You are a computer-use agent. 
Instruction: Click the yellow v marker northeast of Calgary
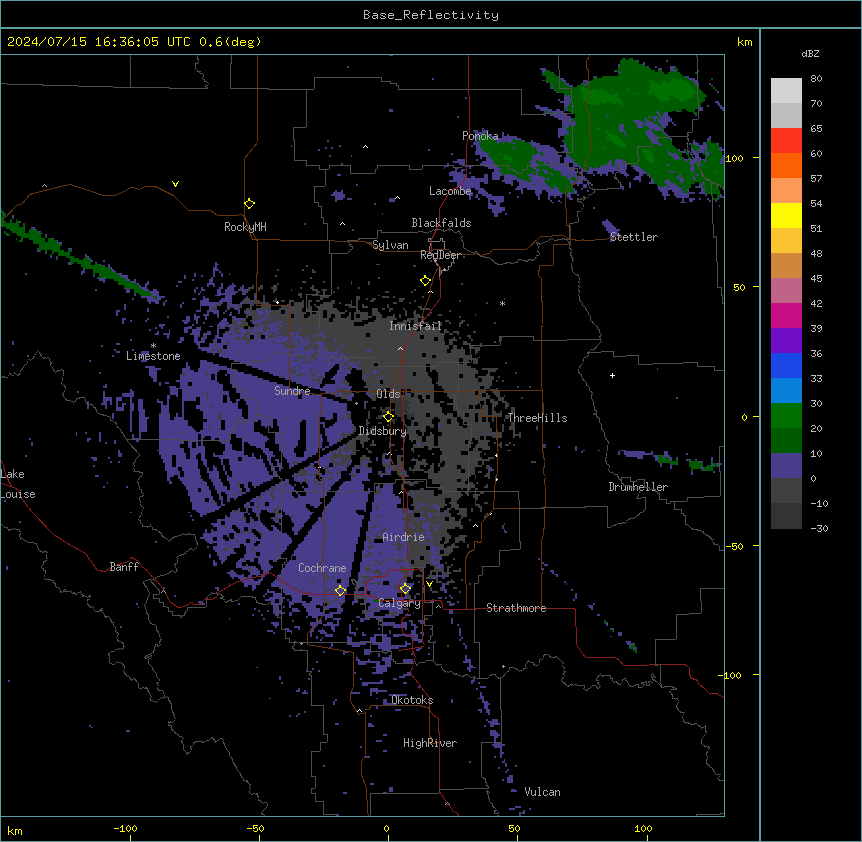click(429, 584)
